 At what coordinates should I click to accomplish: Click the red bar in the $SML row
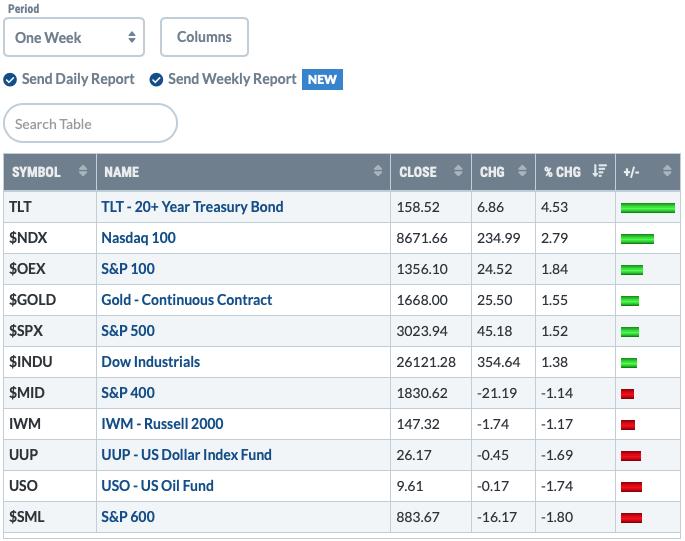coord(631,518)
